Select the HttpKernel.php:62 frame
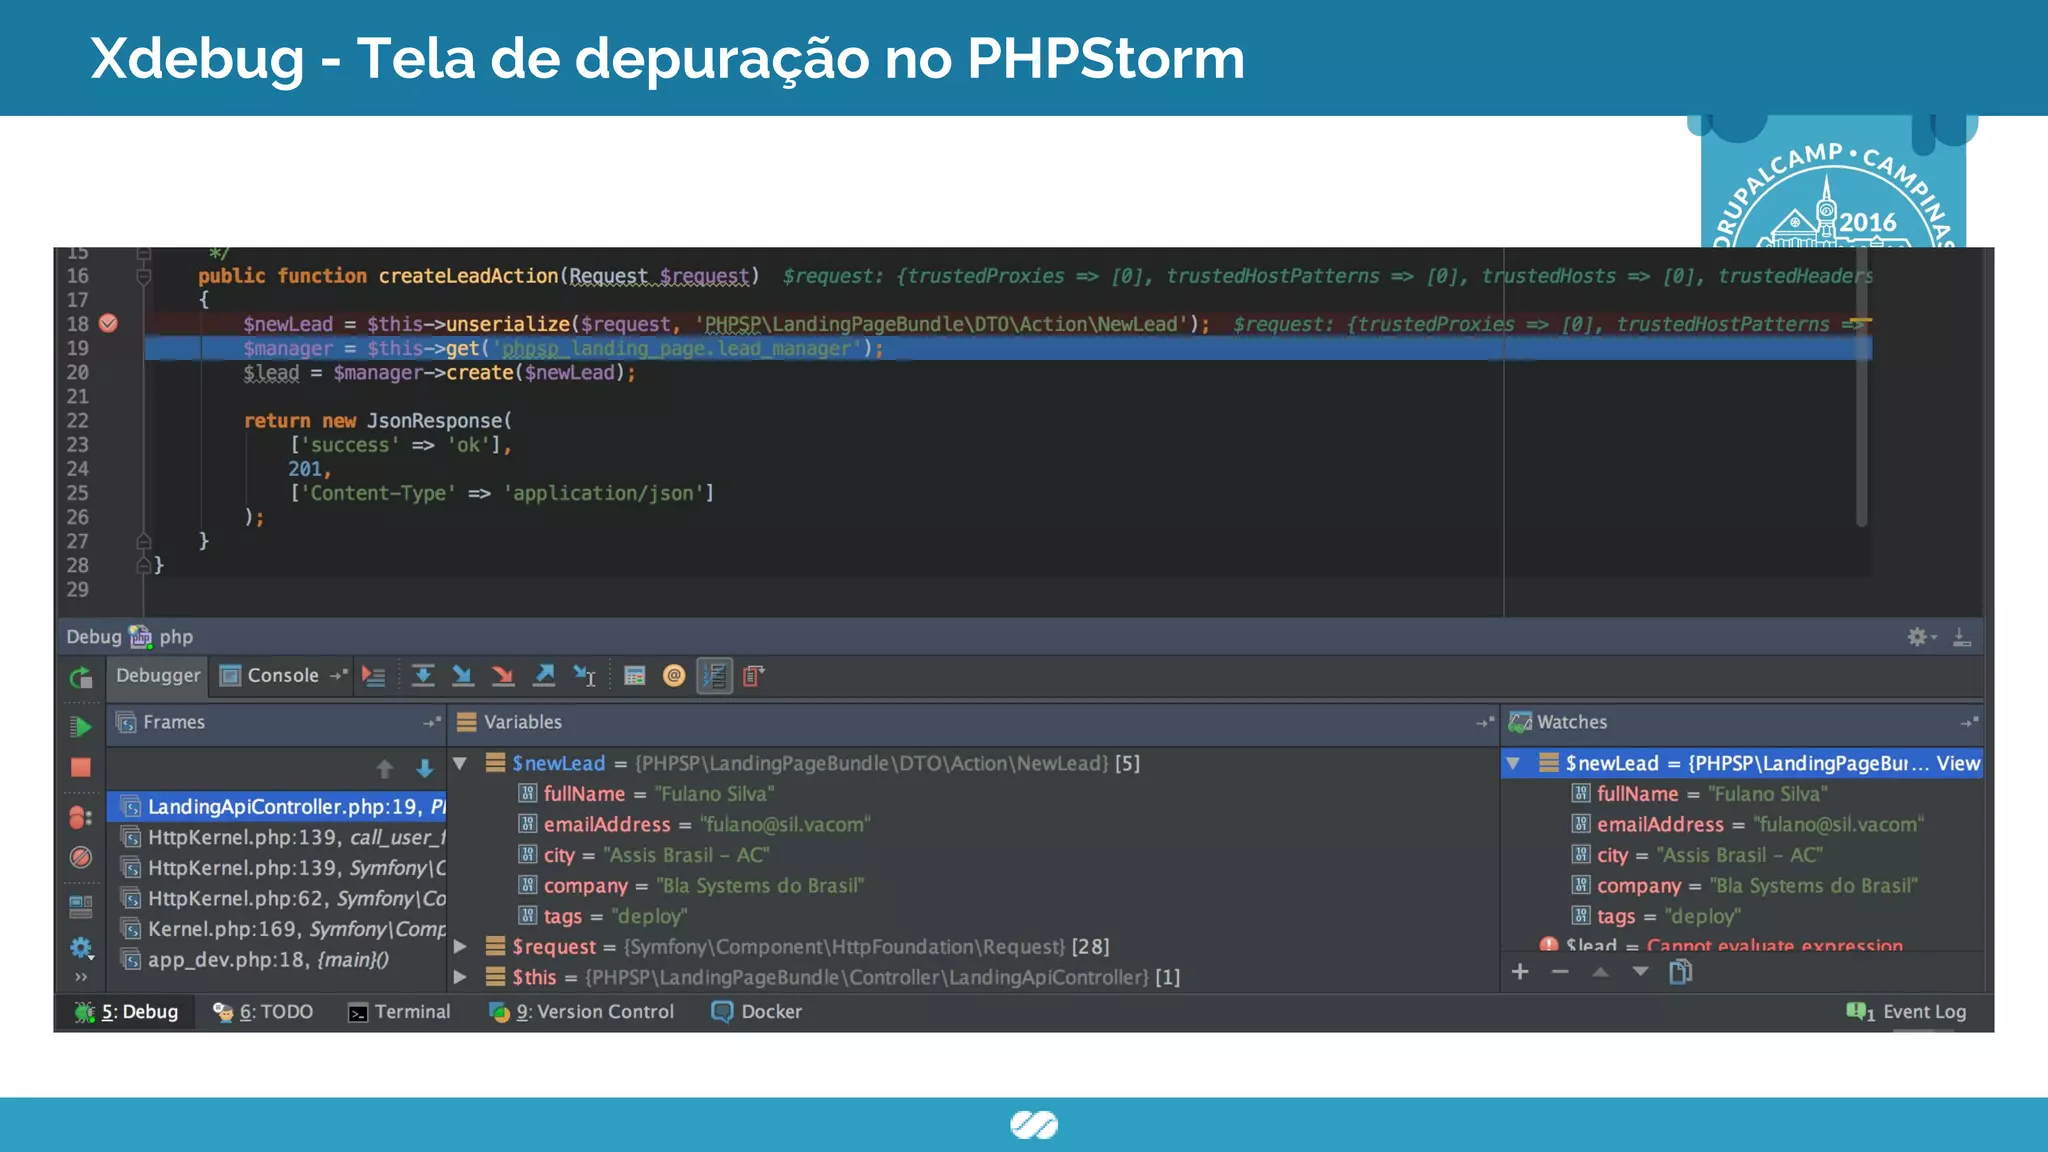2048x1152 pixels. (x=276, y=899)
